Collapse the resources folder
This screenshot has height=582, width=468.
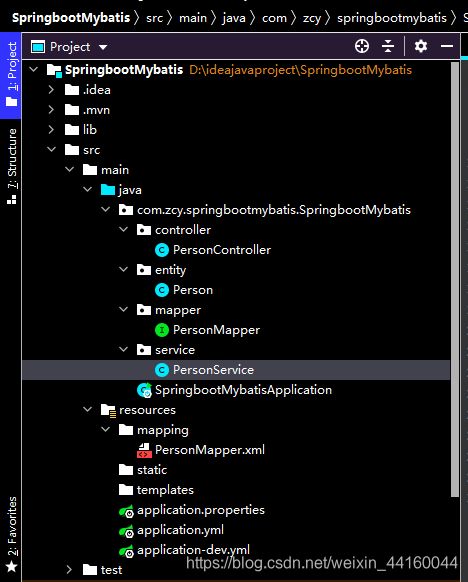88,409
